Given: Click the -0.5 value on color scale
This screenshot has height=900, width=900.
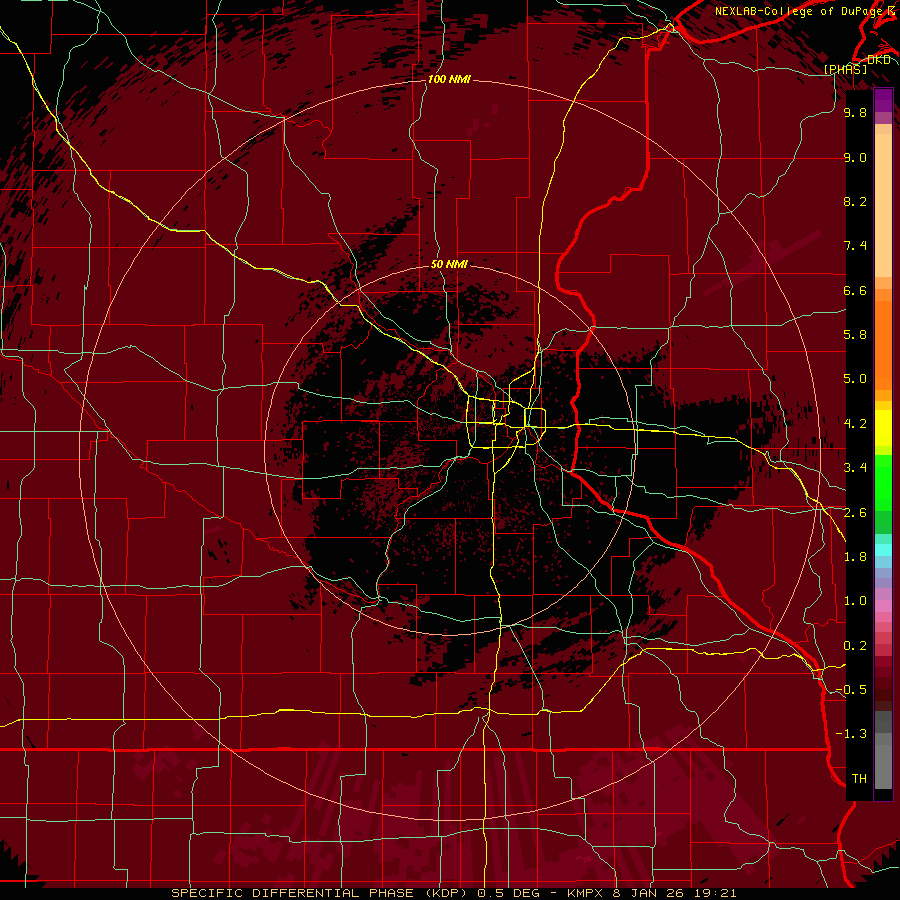Looking at the screenshot, I should (x=851, y=690).
